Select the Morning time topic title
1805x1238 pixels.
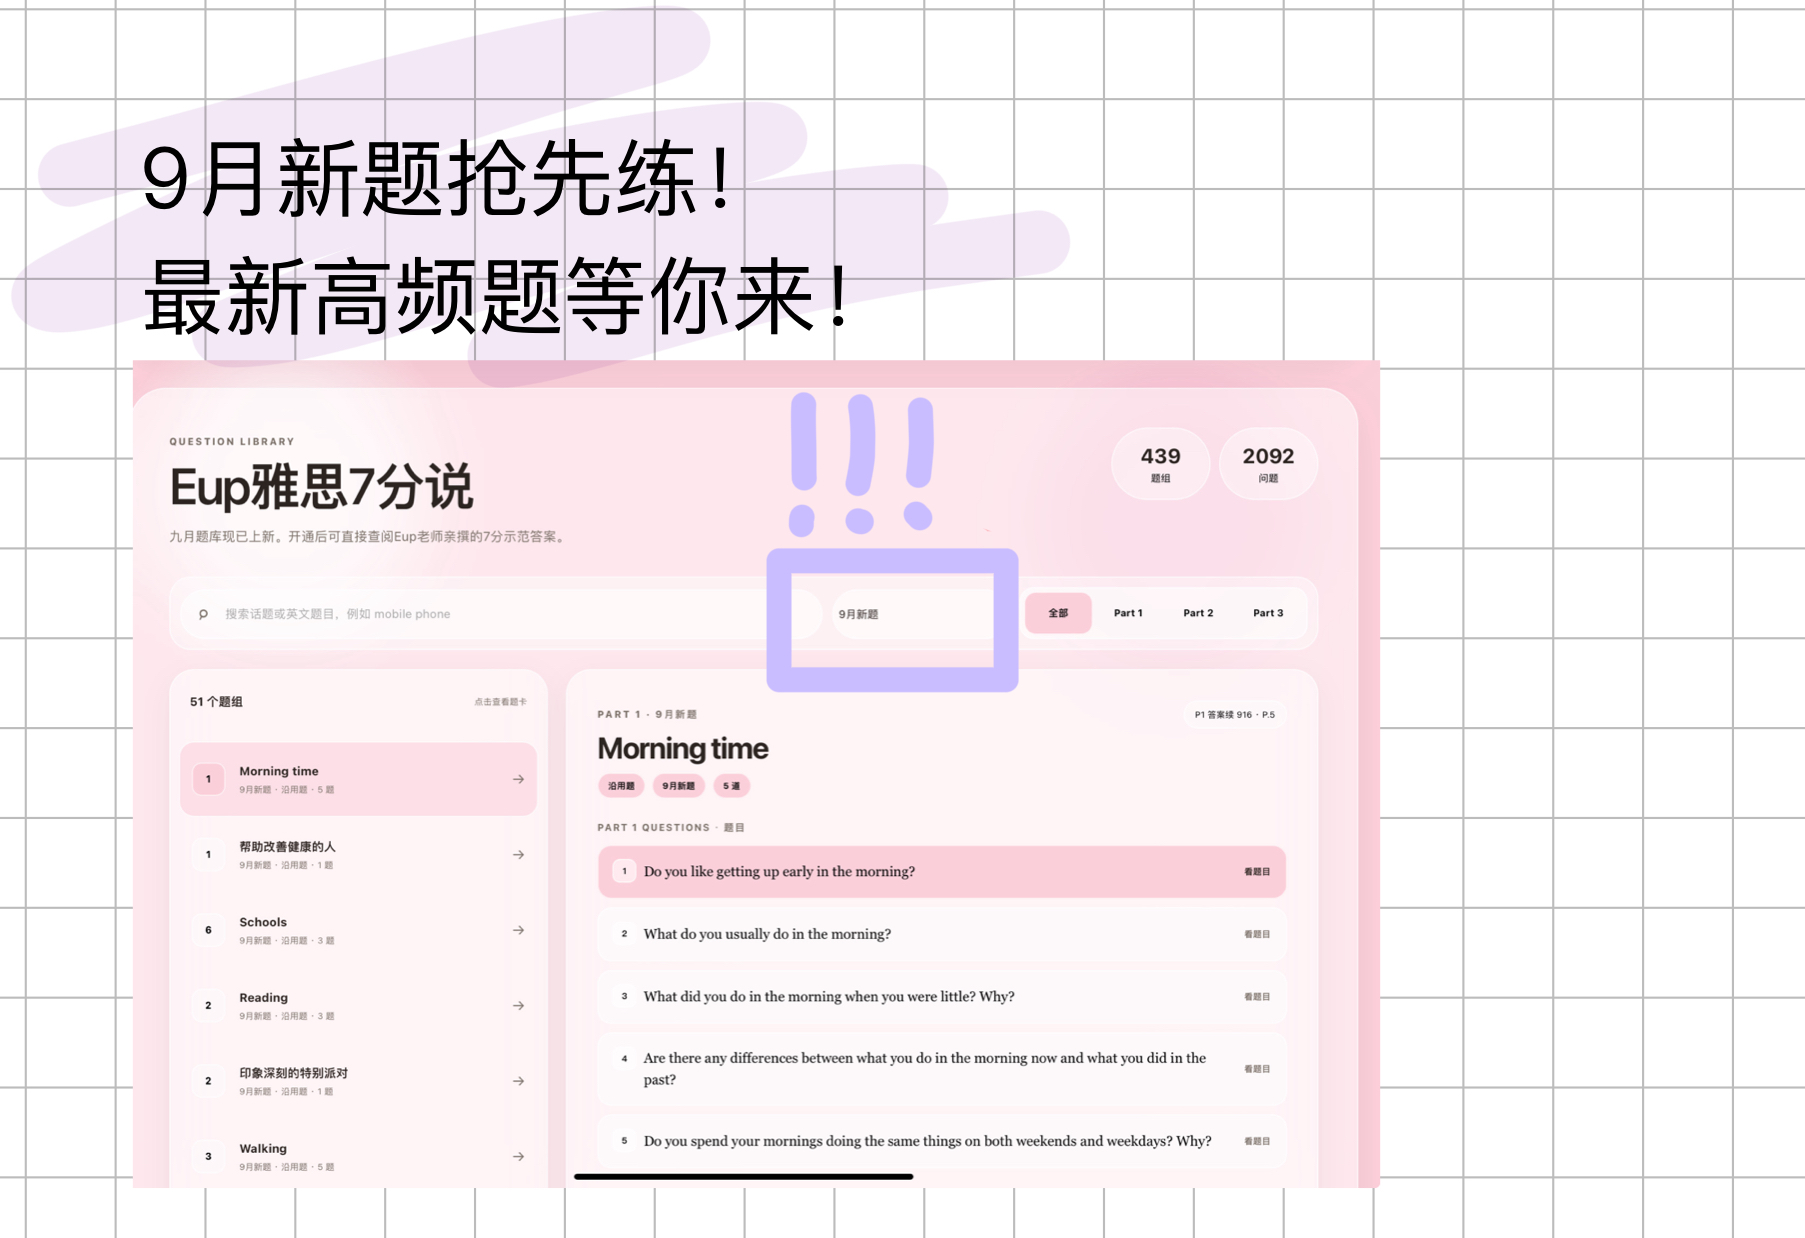click(x=279, y=771)
